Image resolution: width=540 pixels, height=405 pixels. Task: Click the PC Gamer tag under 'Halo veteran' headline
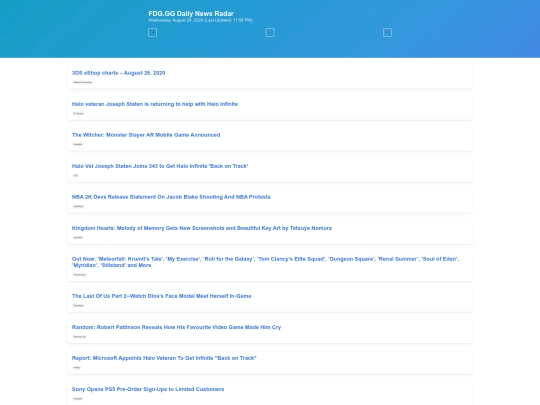pos(78,113)
